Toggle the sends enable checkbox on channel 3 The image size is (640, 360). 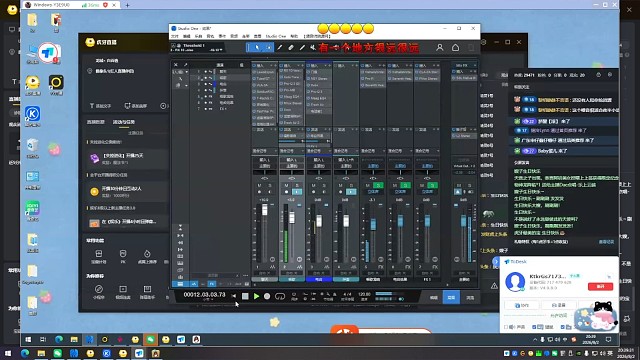point(308,130)
